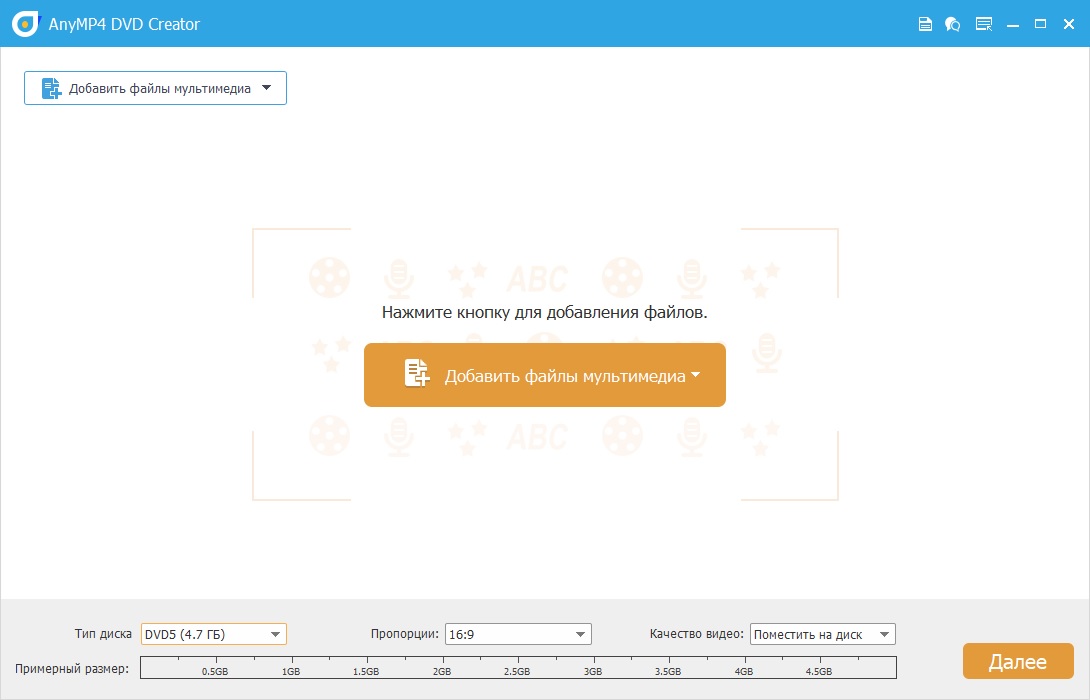Screen dimensions: 1090x700
Task: Expand the top-left Добавить файлы мультимедиа menu
Action: [x=266, y=88]
